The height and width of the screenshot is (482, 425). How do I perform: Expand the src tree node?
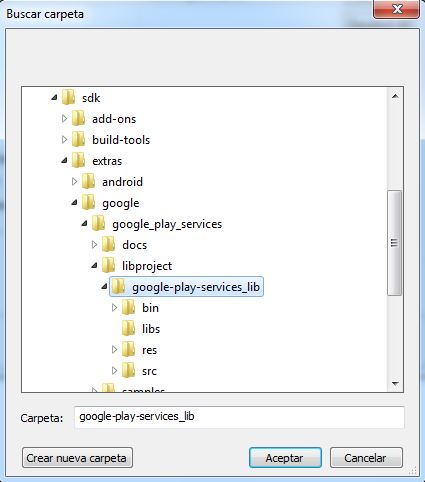(x=114, y=370)
